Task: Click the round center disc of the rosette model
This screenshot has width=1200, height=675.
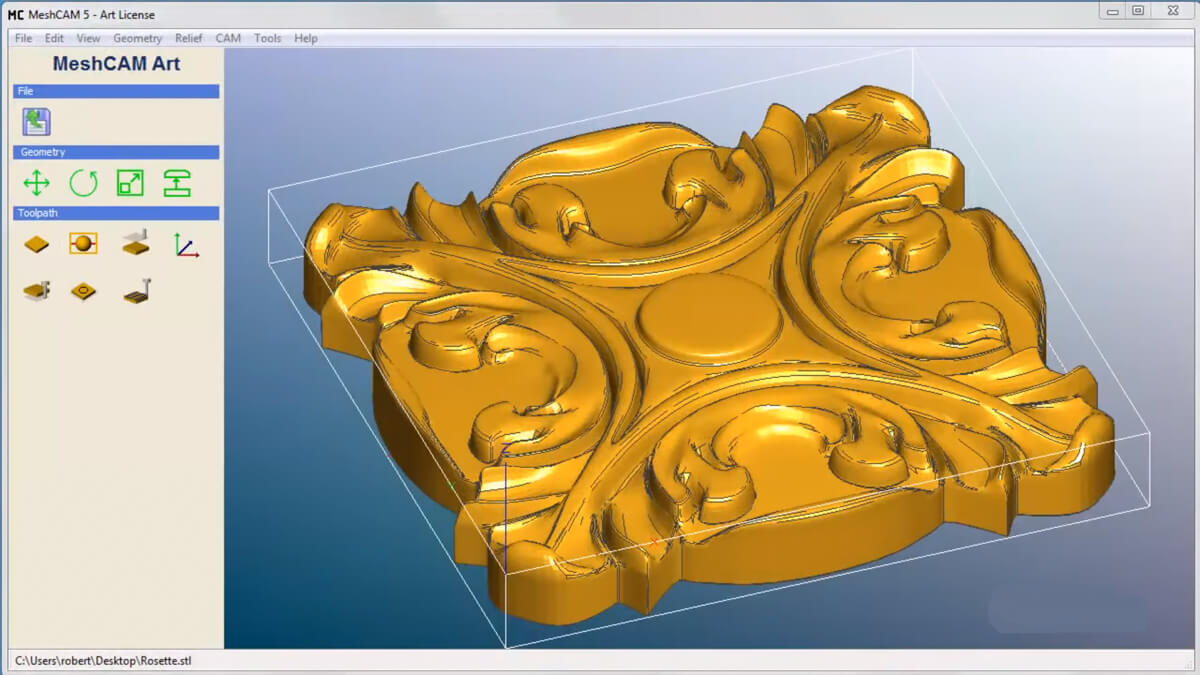Action: tap(710, 321)
